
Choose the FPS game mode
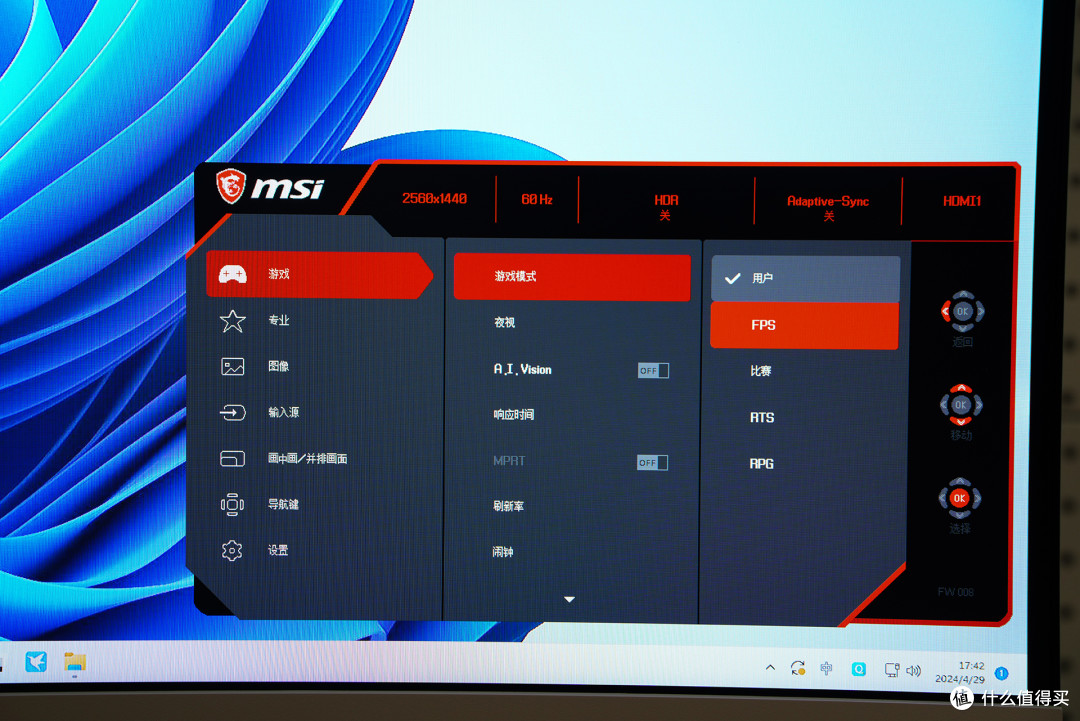pos(804,325)
